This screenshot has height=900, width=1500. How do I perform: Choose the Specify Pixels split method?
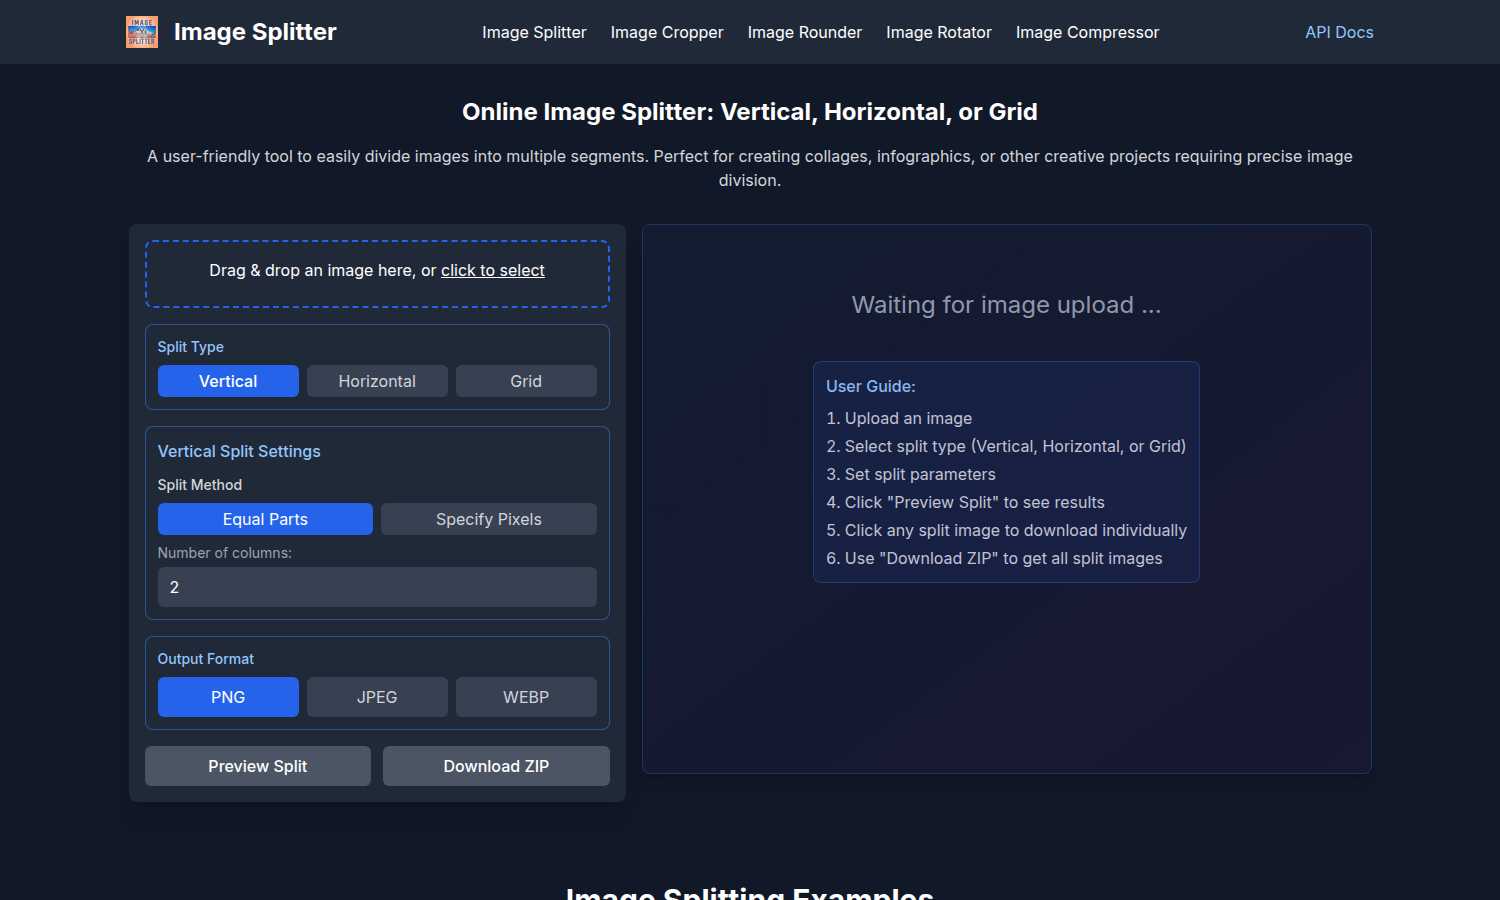(x=489, y=519)
